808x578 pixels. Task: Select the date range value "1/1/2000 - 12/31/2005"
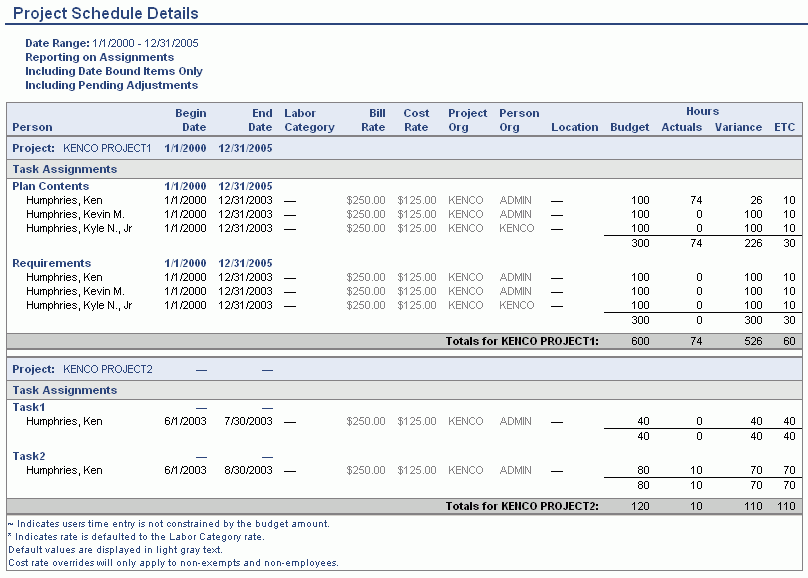[x=145, y=43]
